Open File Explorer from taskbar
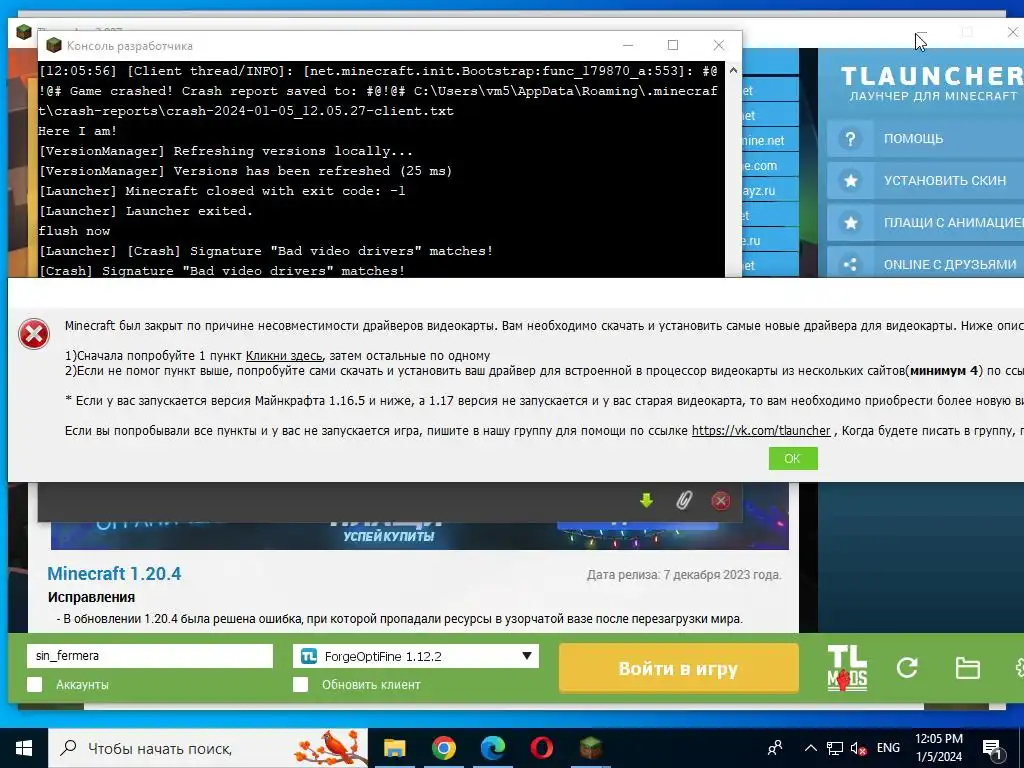Screen dimensions: 1024x768 tap(394, 748)
